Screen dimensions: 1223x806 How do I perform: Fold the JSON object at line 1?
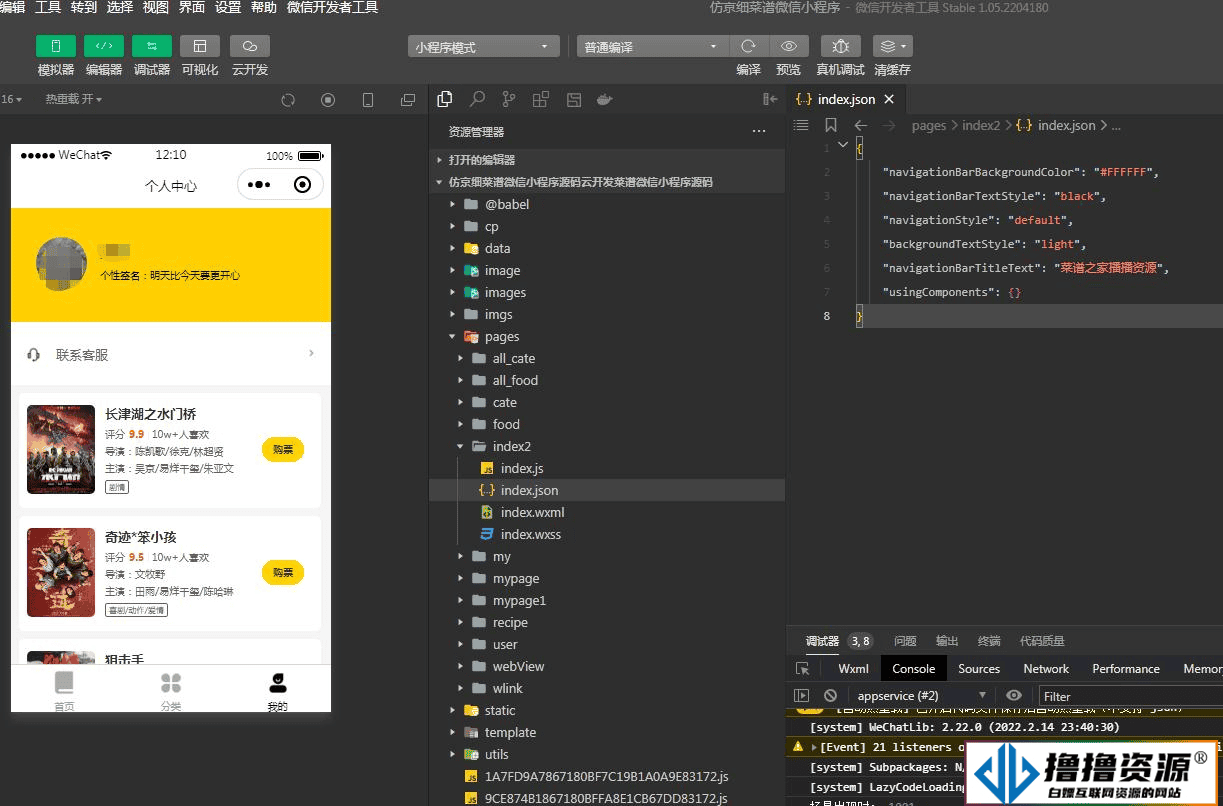(843, 146)
